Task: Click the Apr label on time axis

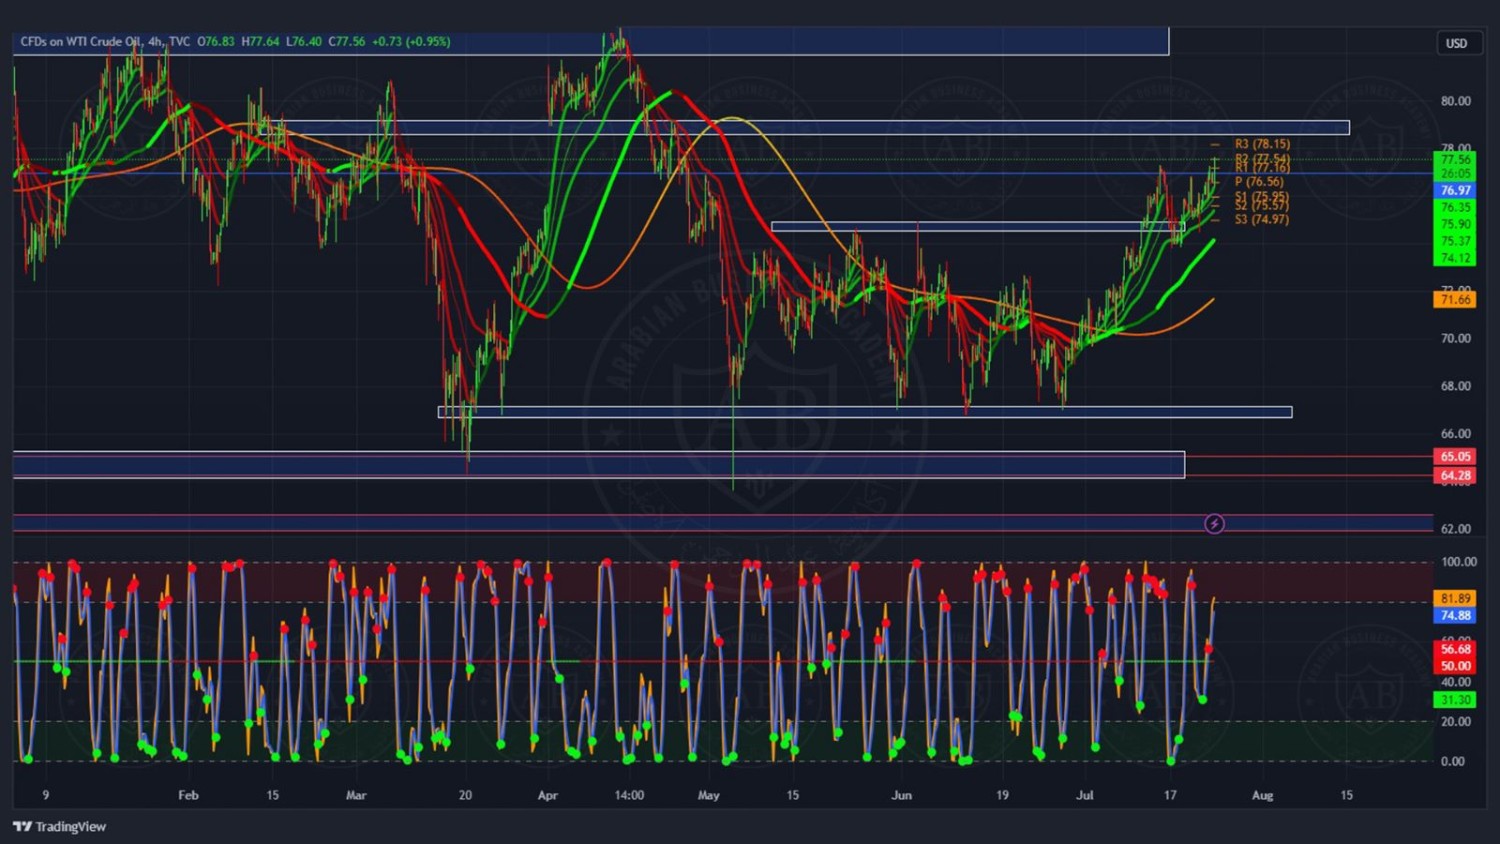Action: point(547,795)
